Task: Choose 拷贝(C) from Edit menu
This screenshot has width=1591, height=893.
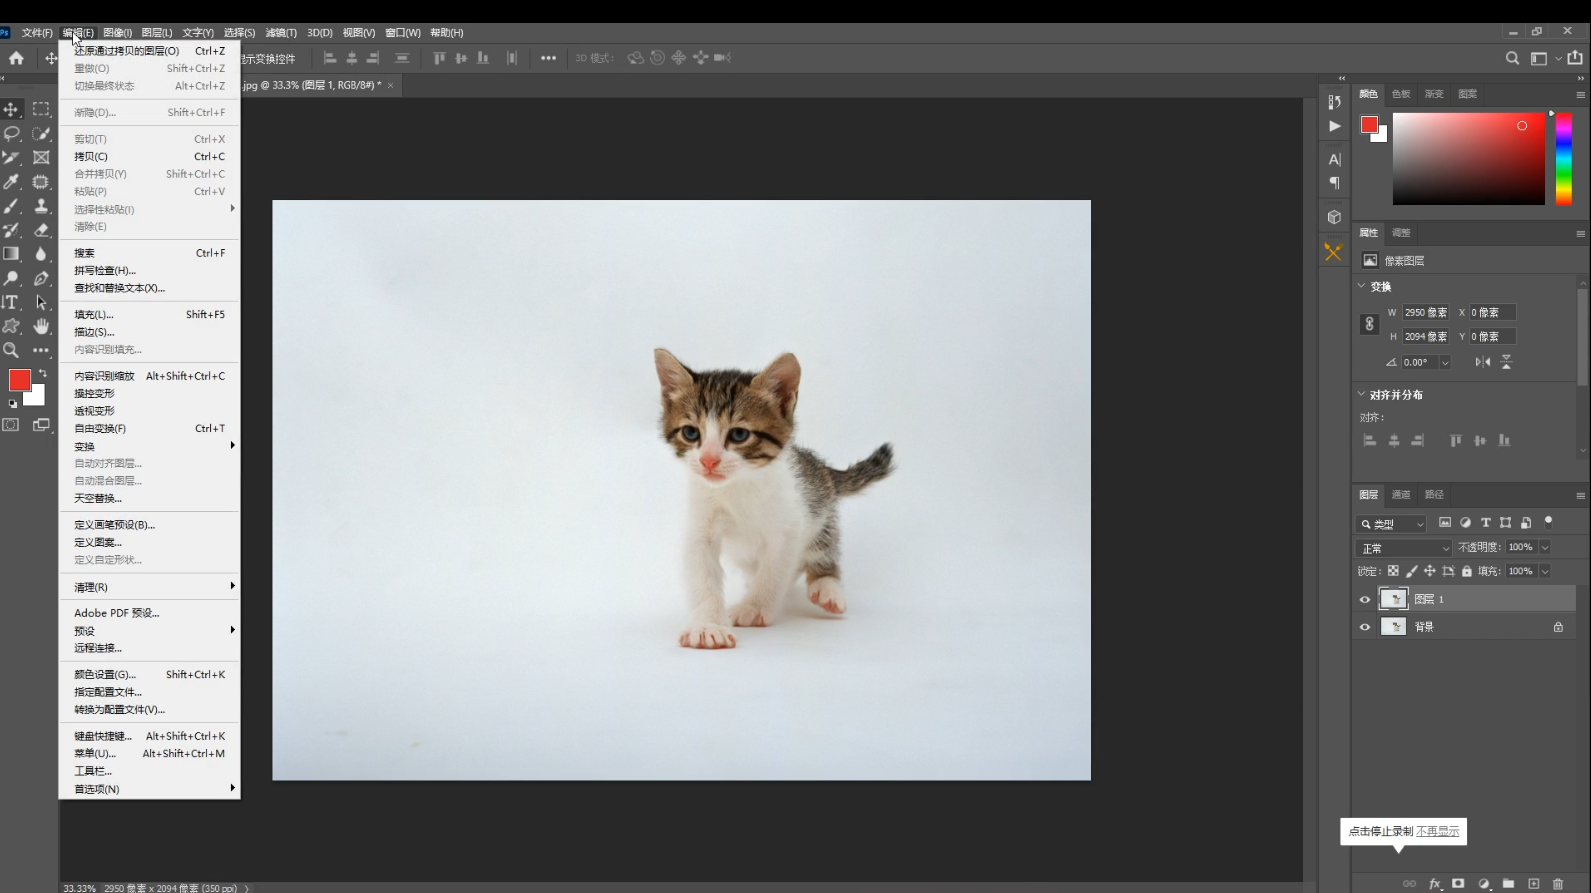Action: pyautogui.click(x=150, y=156)
